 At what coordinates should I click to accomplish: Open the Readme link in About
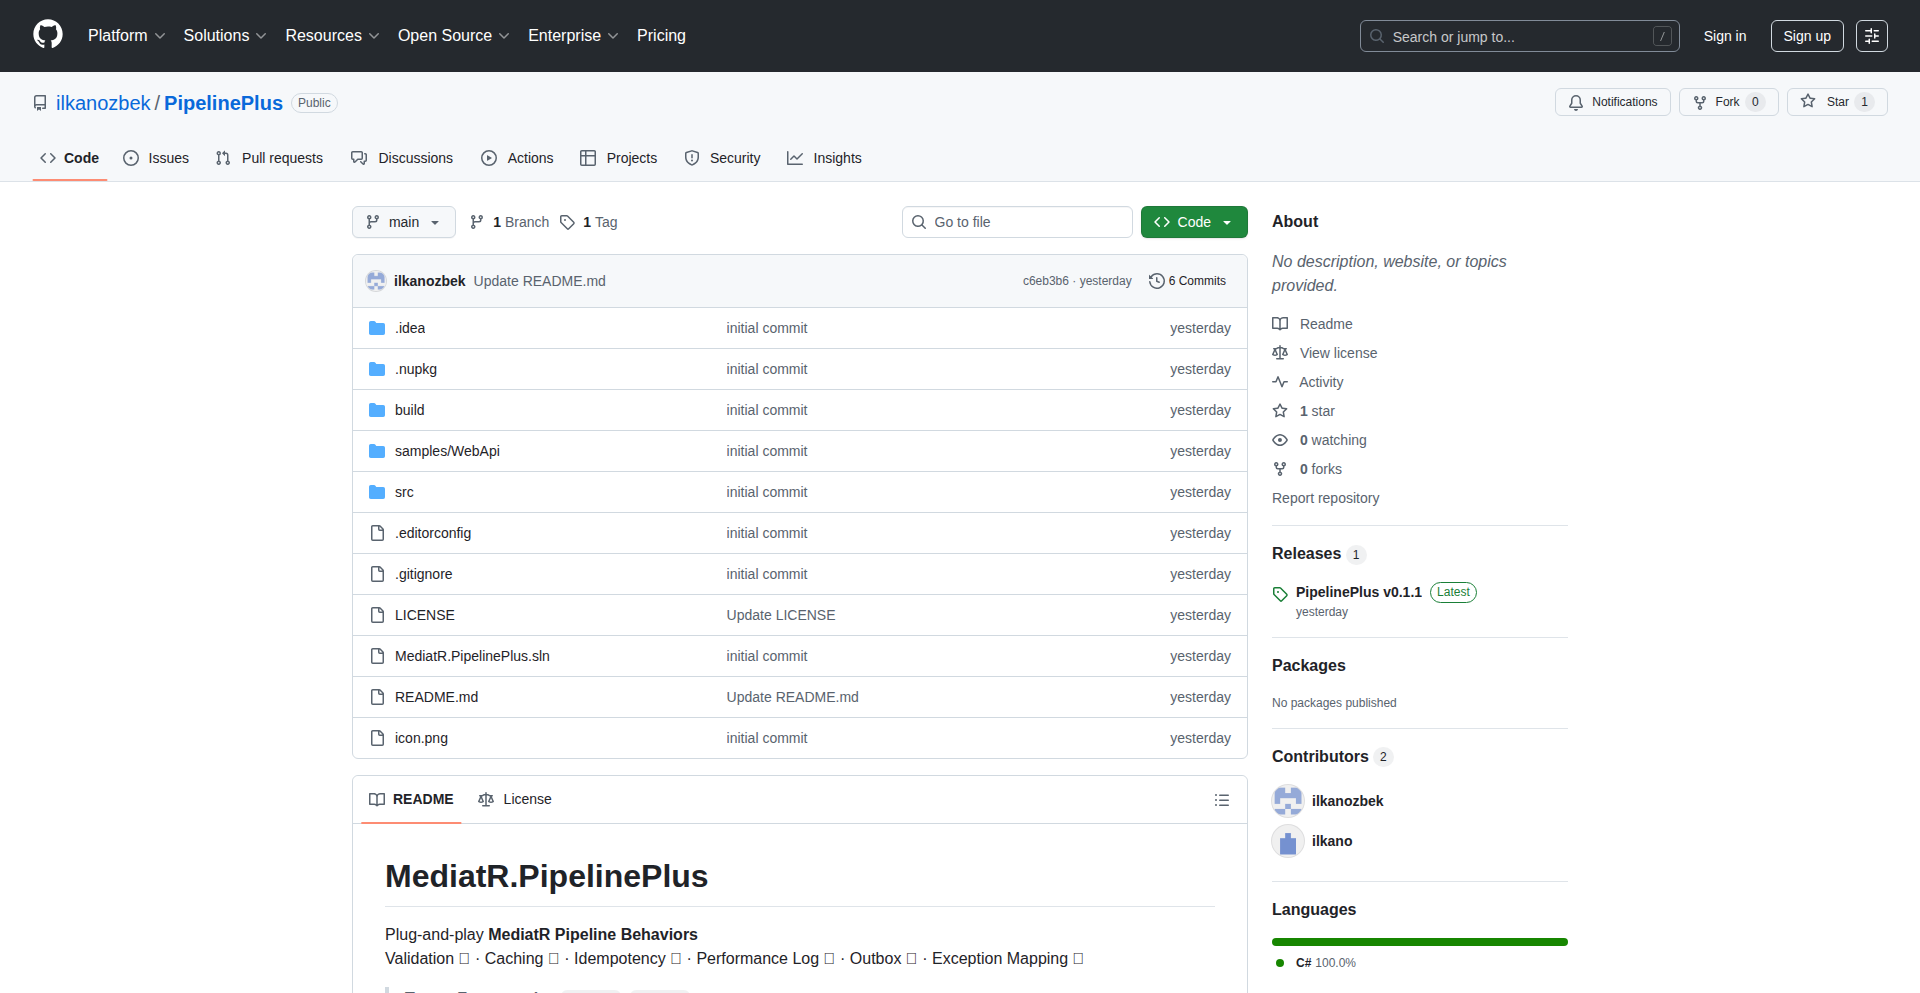1312,324
